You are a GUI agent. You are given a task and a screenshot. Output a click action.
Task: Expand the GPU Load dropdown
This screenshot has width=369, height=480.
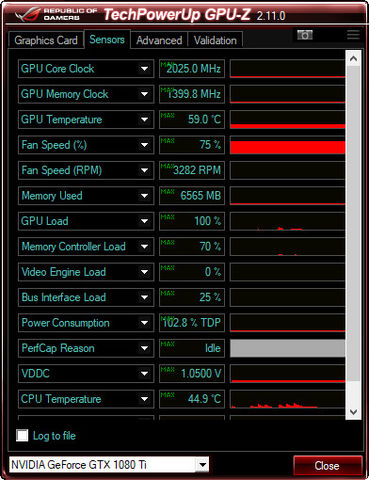point(144,221)
